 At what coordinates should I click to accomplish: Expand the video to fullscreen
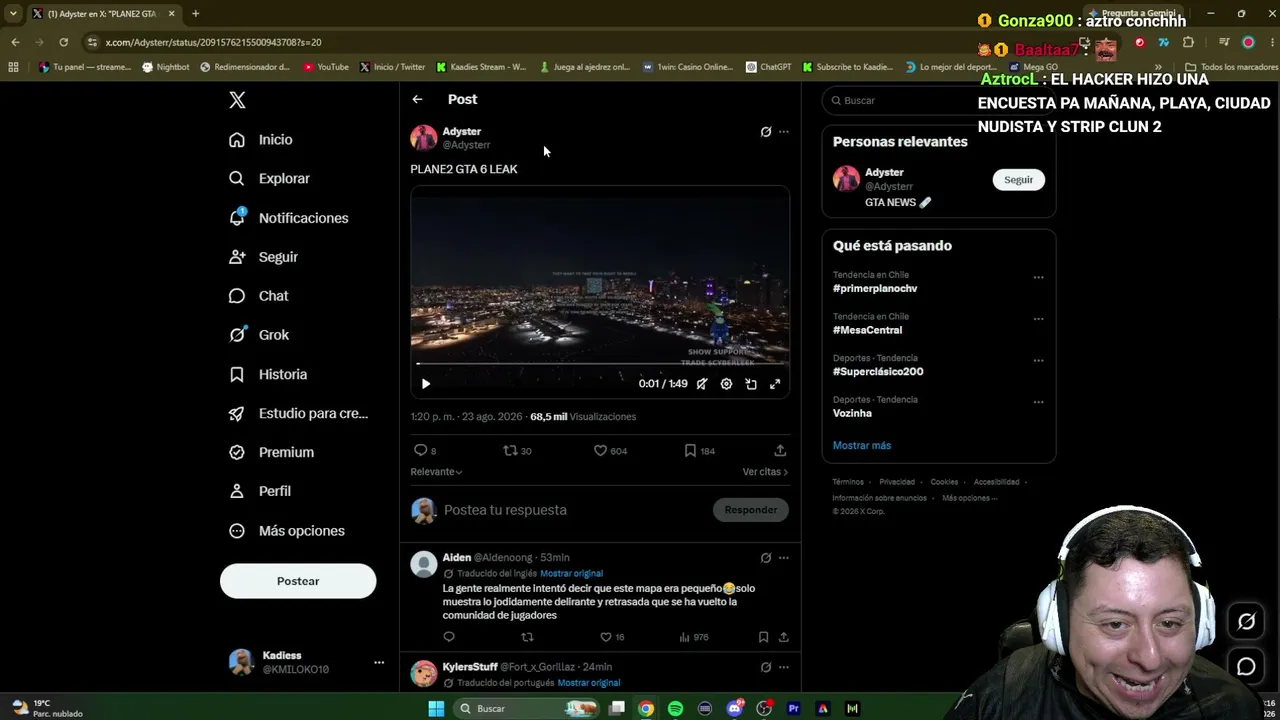click(x=775, y=384)
